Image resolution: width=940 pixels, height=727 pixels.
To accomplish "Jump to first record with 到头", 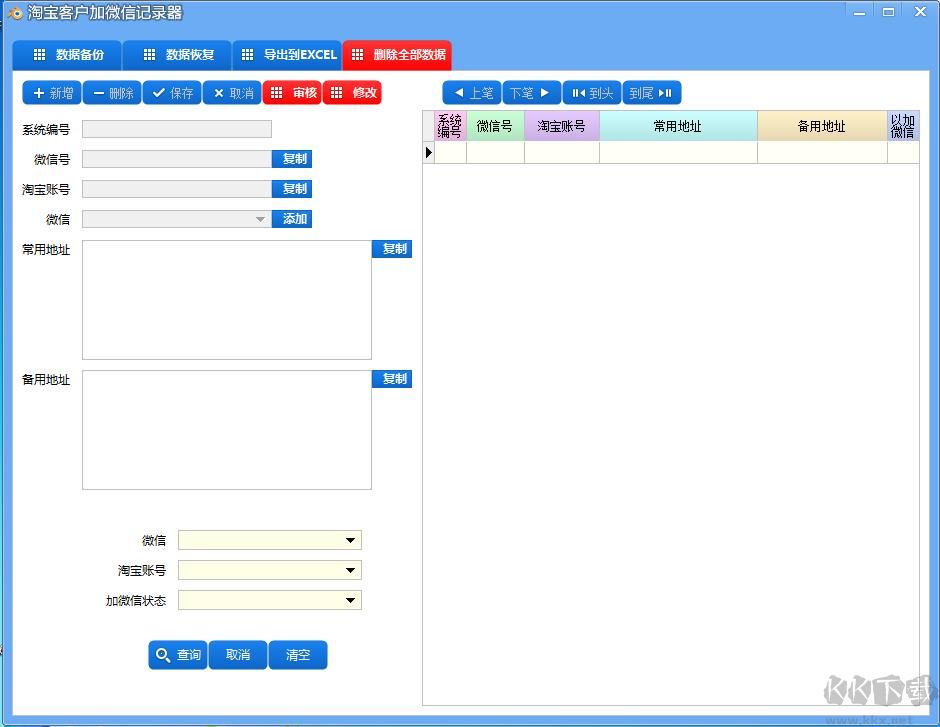I will click(592, 93).
